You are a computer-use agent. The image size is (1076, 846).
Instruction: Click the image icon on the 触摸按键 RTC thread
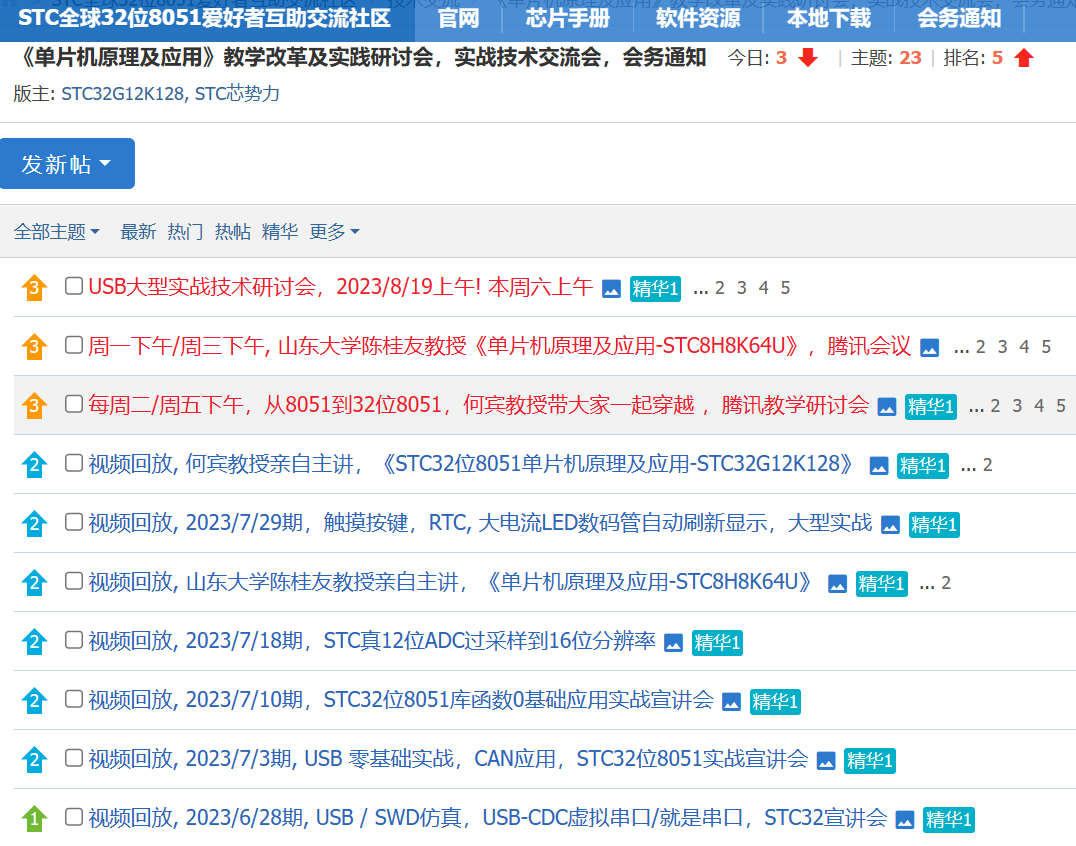coord(890,526)
